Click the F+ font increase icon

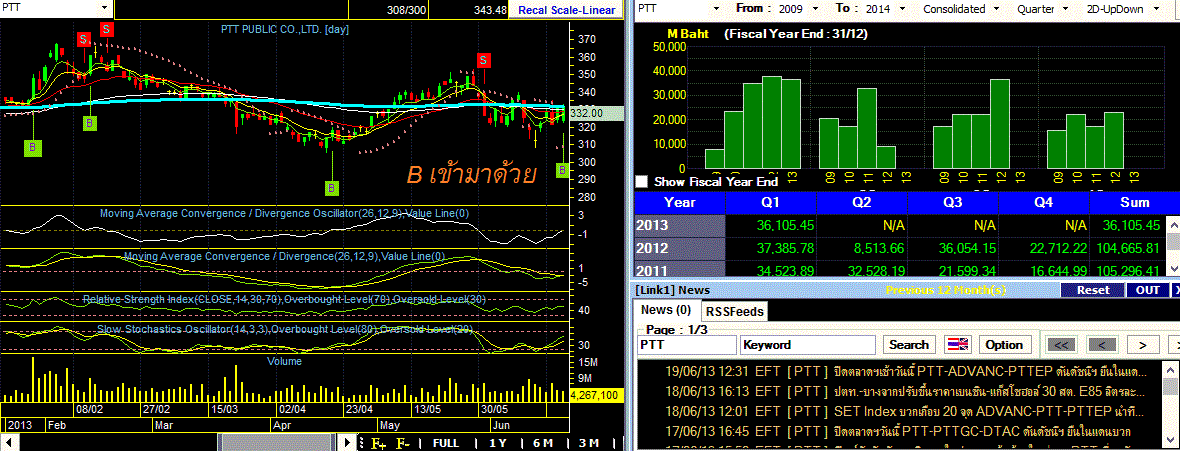pyautogui.click(x=379, y=443)
